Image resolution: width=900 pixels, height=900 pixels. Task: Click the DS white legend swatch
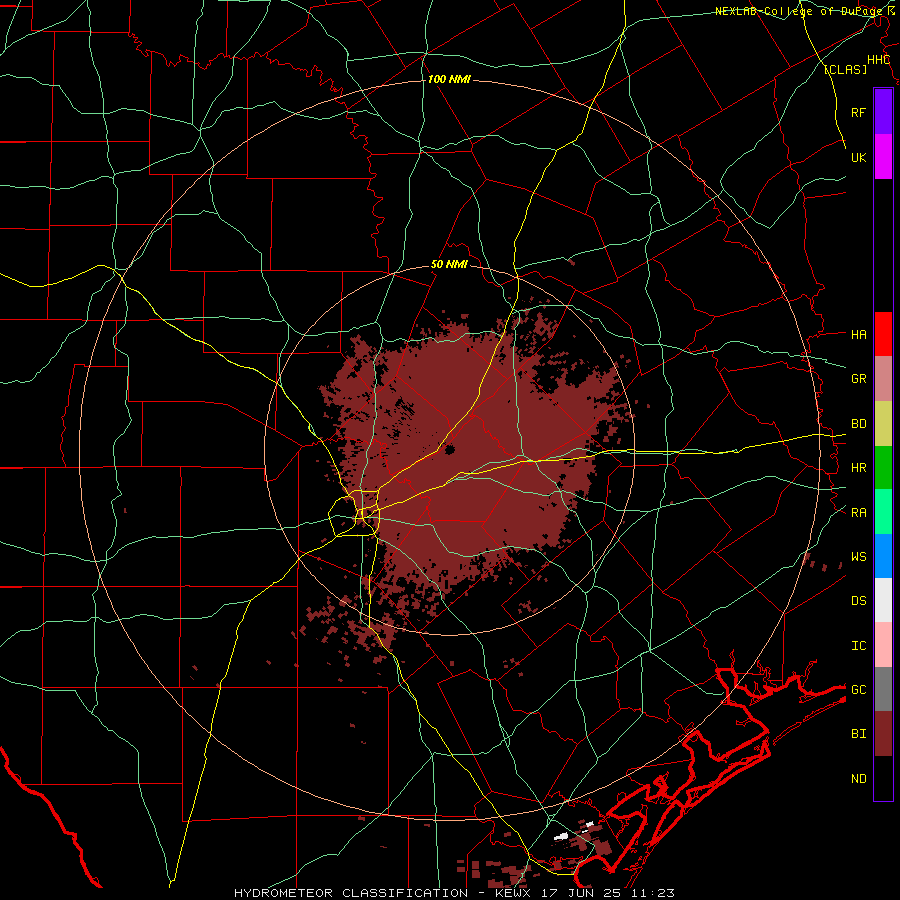tap(883, 600)
